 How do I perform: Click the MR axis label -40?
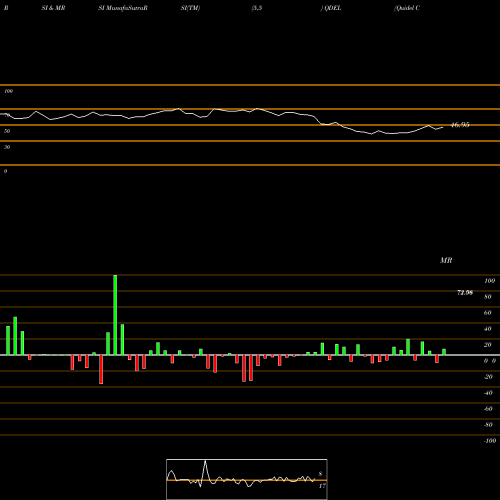[x=488, y=393]
